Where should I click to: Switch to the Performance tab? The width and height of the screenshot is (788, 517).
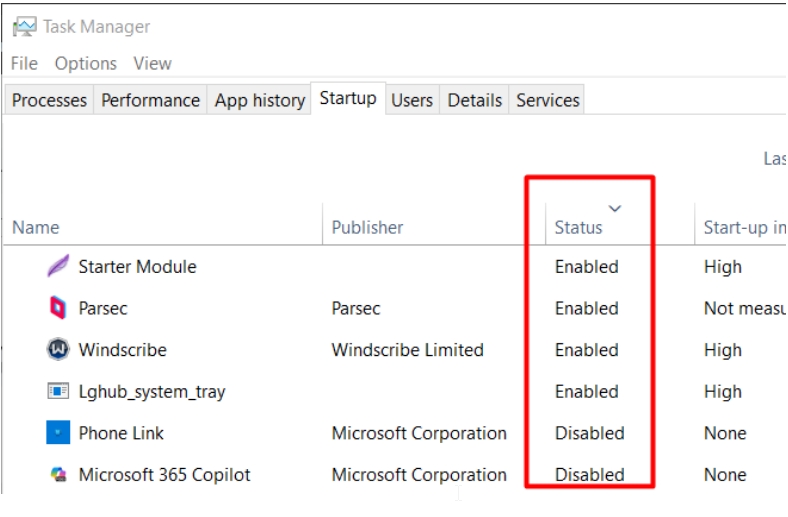[150, 100]
